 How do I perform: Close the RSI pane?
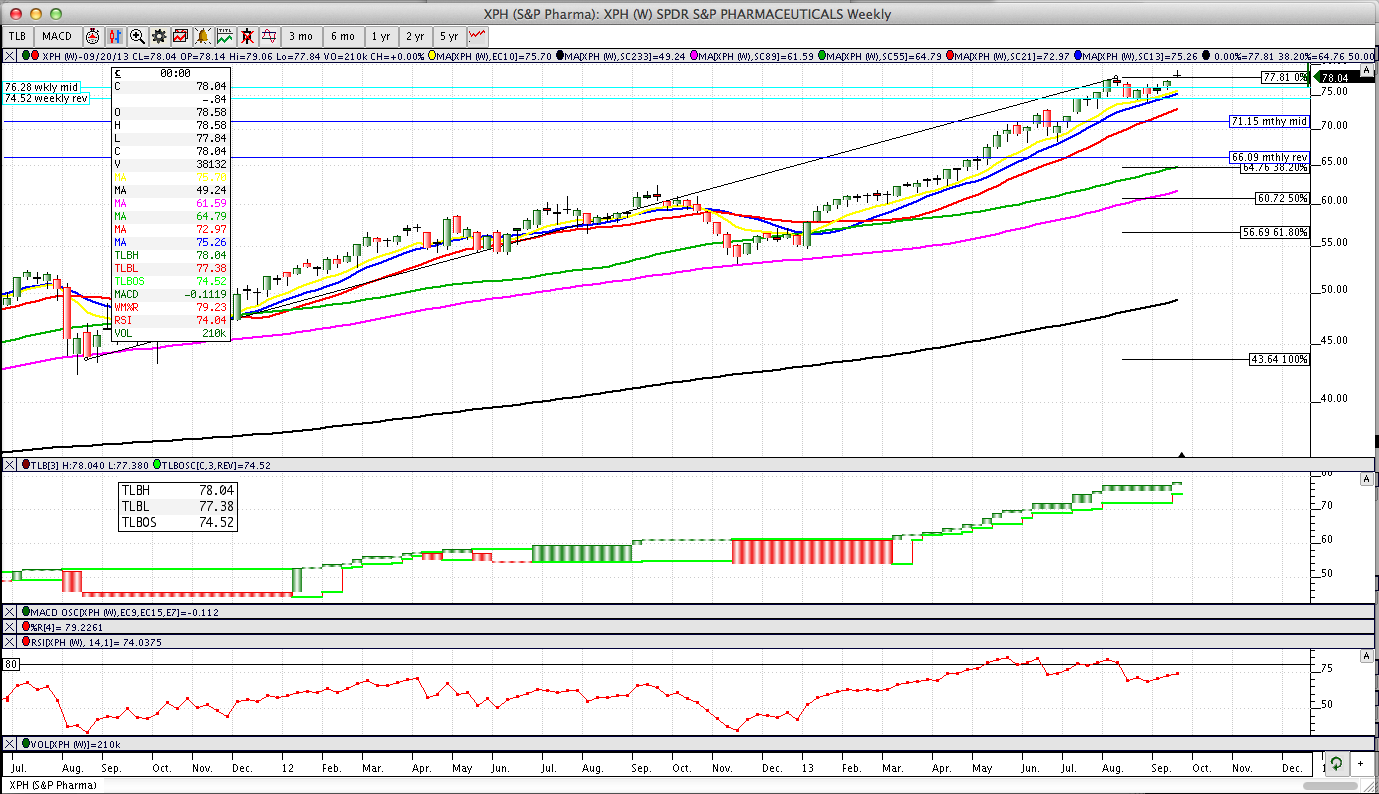click(x=10, y=642)
